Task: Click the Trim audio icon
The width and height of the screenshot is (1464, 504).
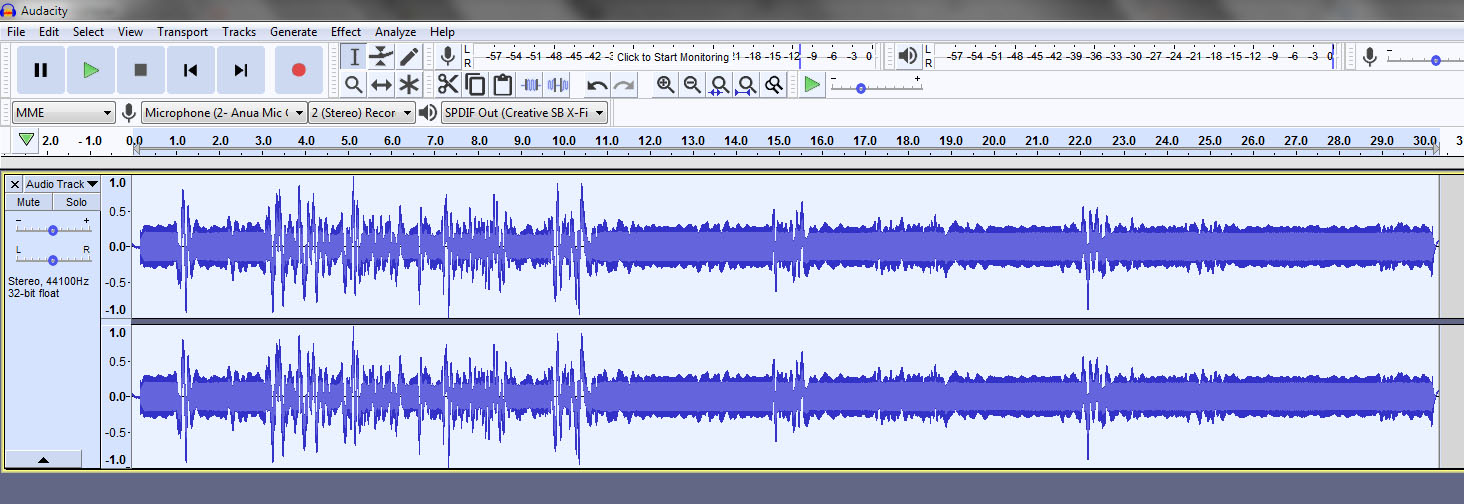Action: 532,85
